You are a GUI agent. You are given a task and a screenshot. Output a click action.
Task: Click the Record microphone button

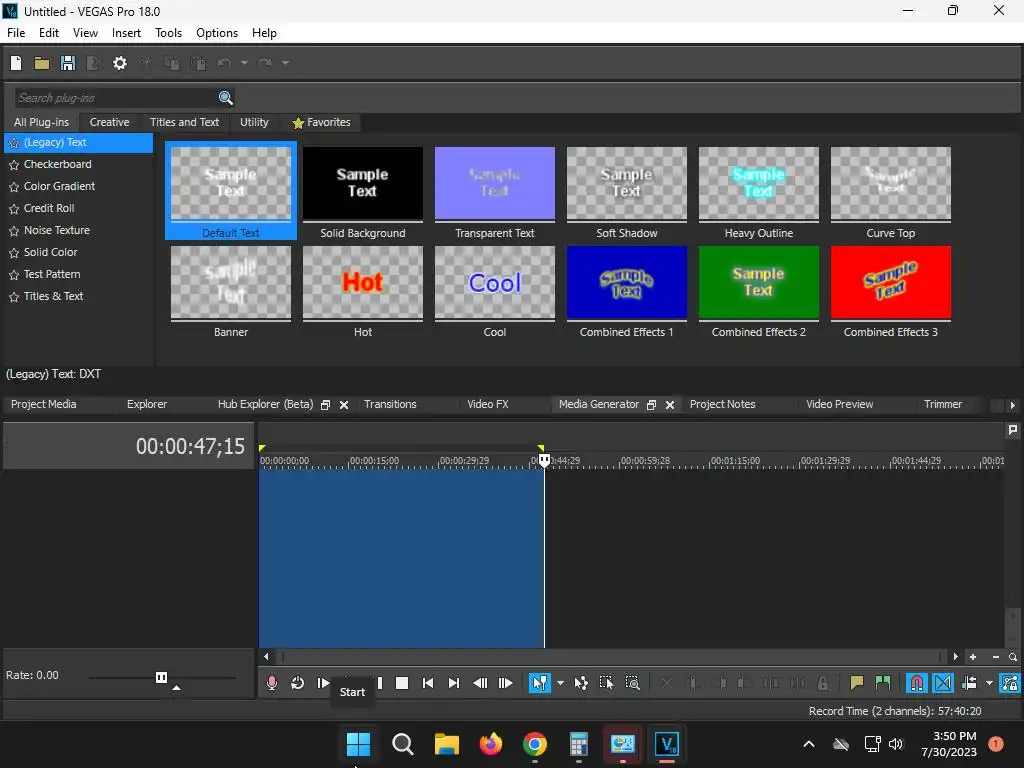pos(272,683)
